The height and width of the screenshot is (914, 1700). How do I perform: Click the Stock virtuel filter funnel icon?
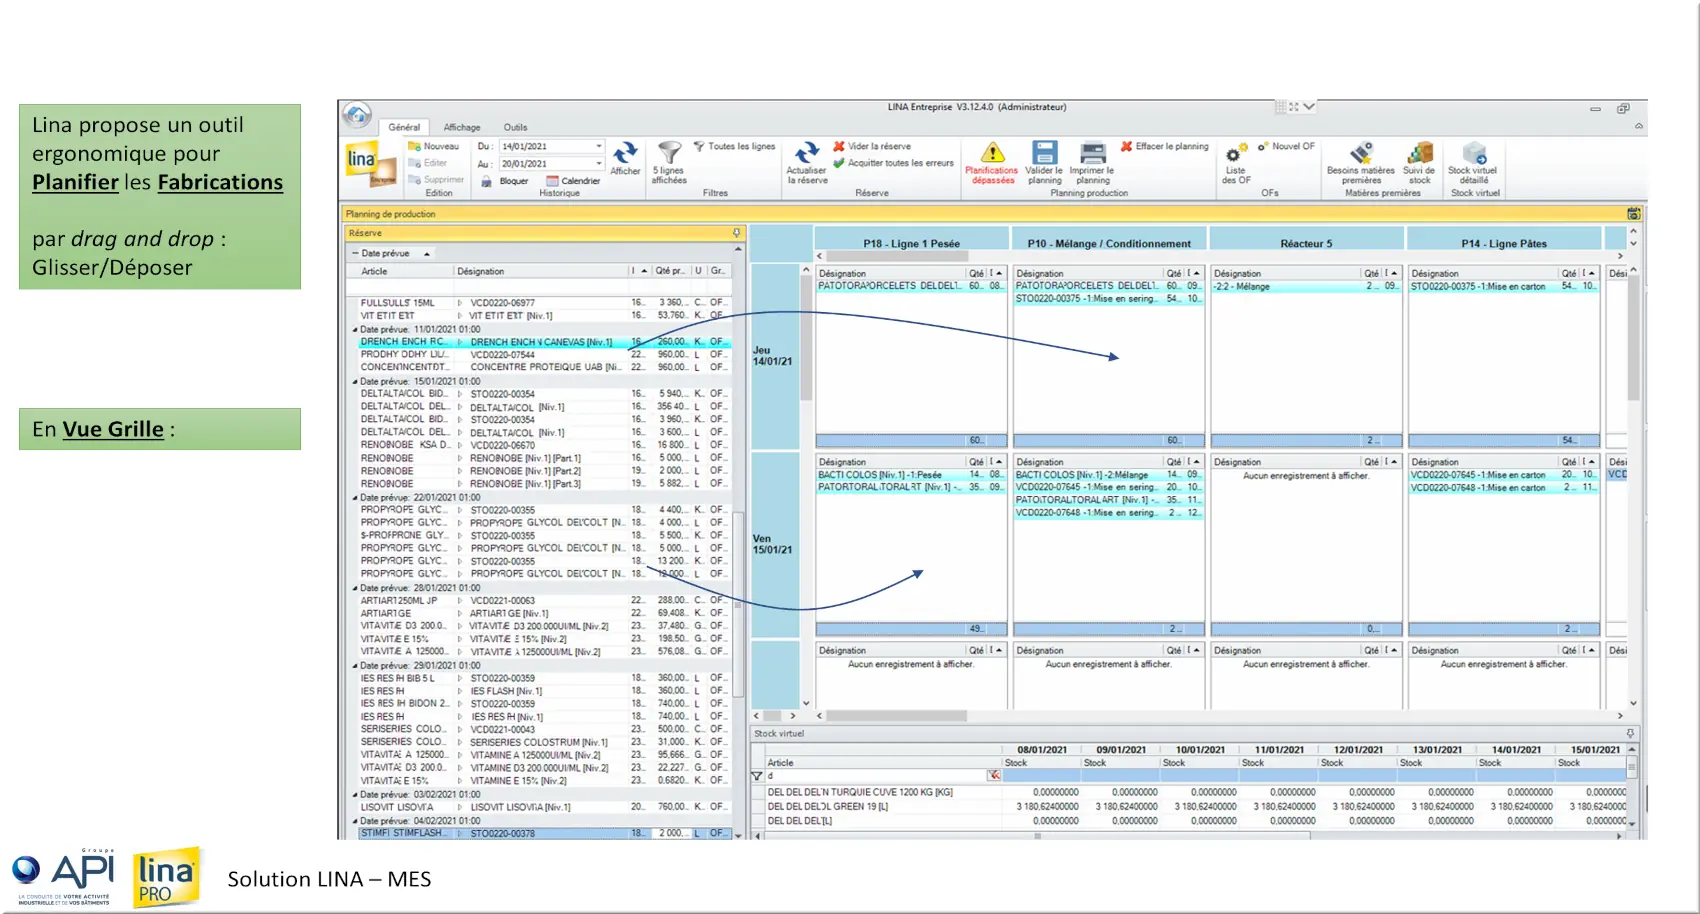tap(757, 776)
